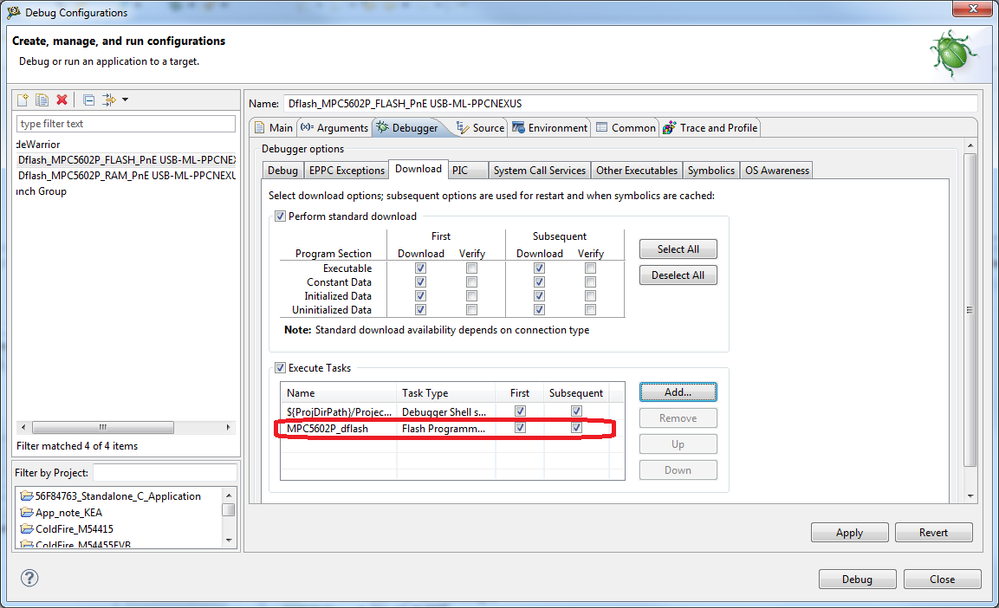Image resolution: width=999 pixels, height=608 pixels.
Task: Click the project list scroll down arrow
Action: [229, 540]
